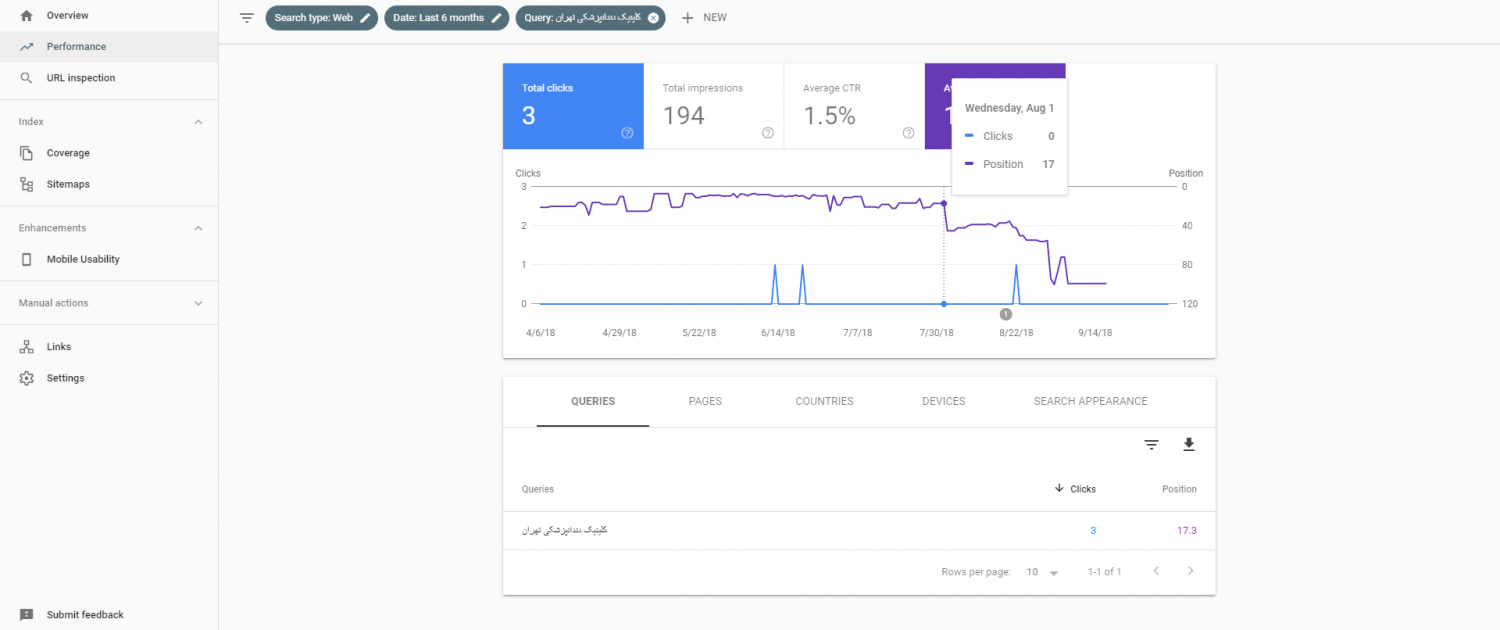Sort table by Clicks column
1500x630 pixels.
1076,489
